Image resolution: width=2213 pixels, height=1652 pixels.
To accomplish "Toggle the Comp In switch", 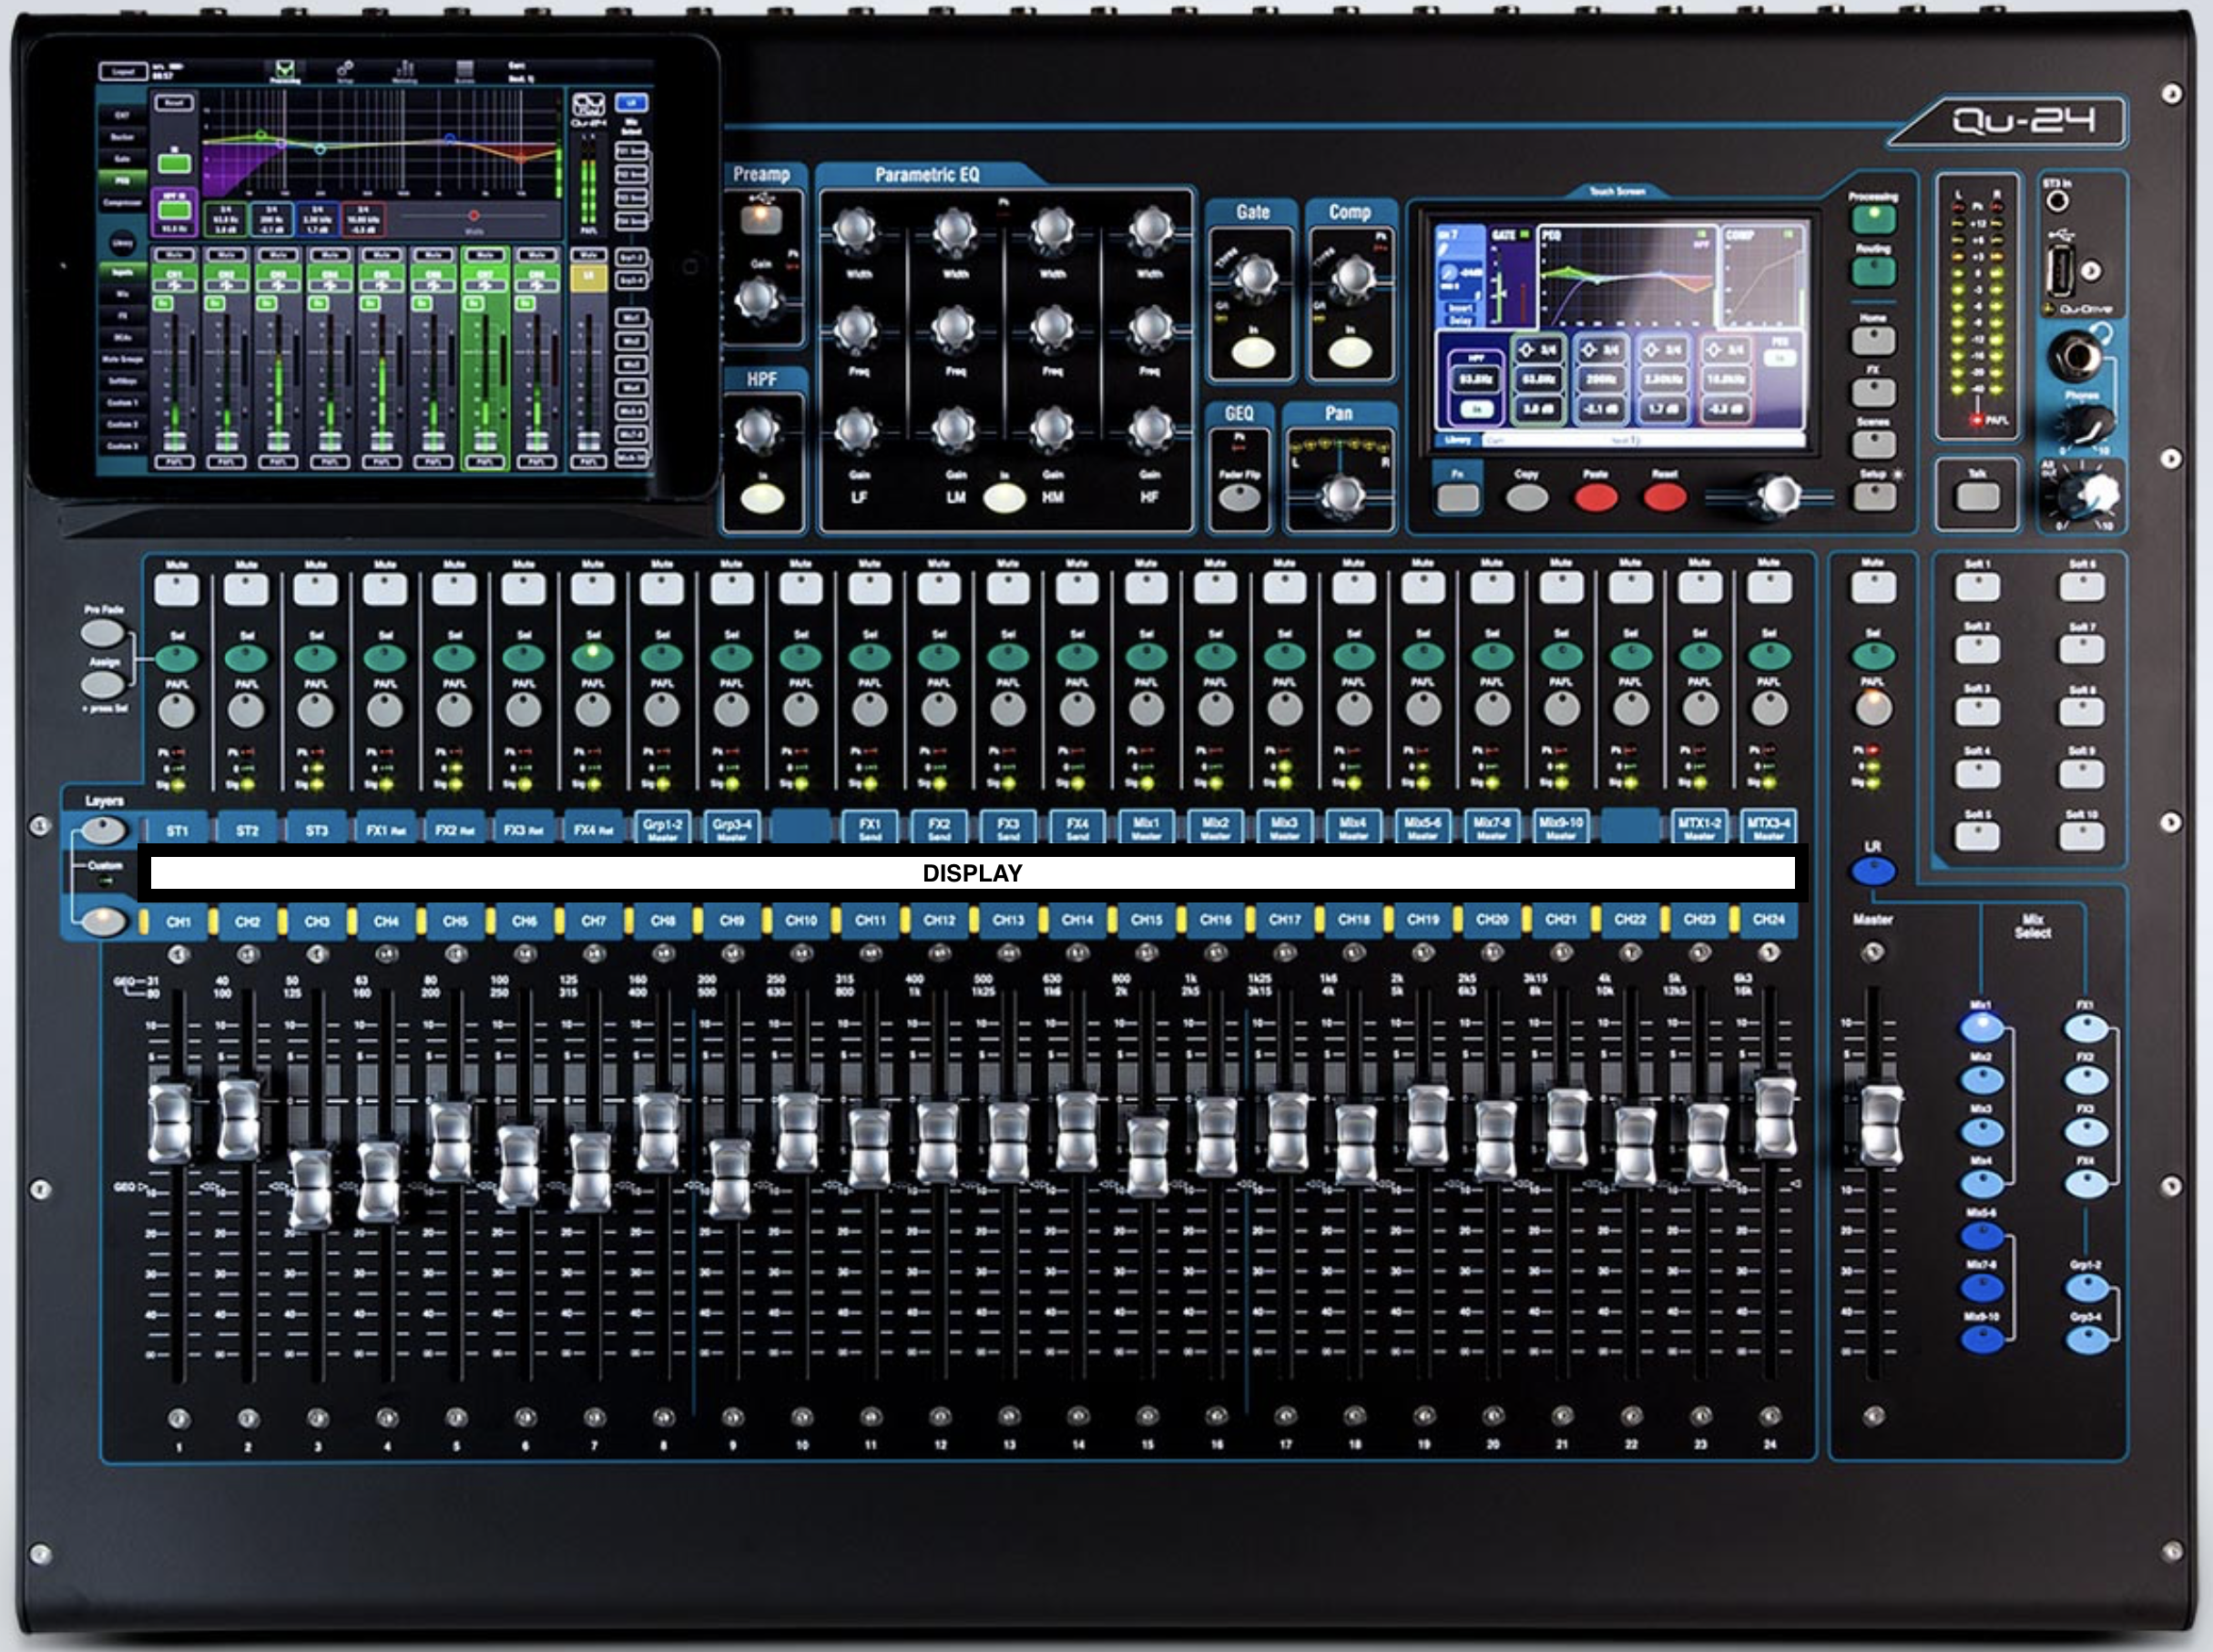I will point(1349,352).
